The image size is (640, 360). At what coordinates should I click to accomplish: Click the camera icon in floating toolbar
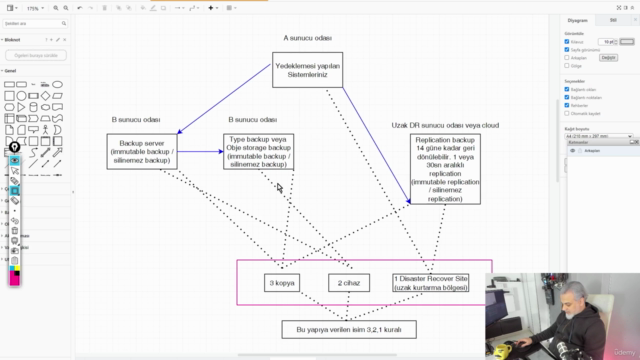tap(15, 251)
